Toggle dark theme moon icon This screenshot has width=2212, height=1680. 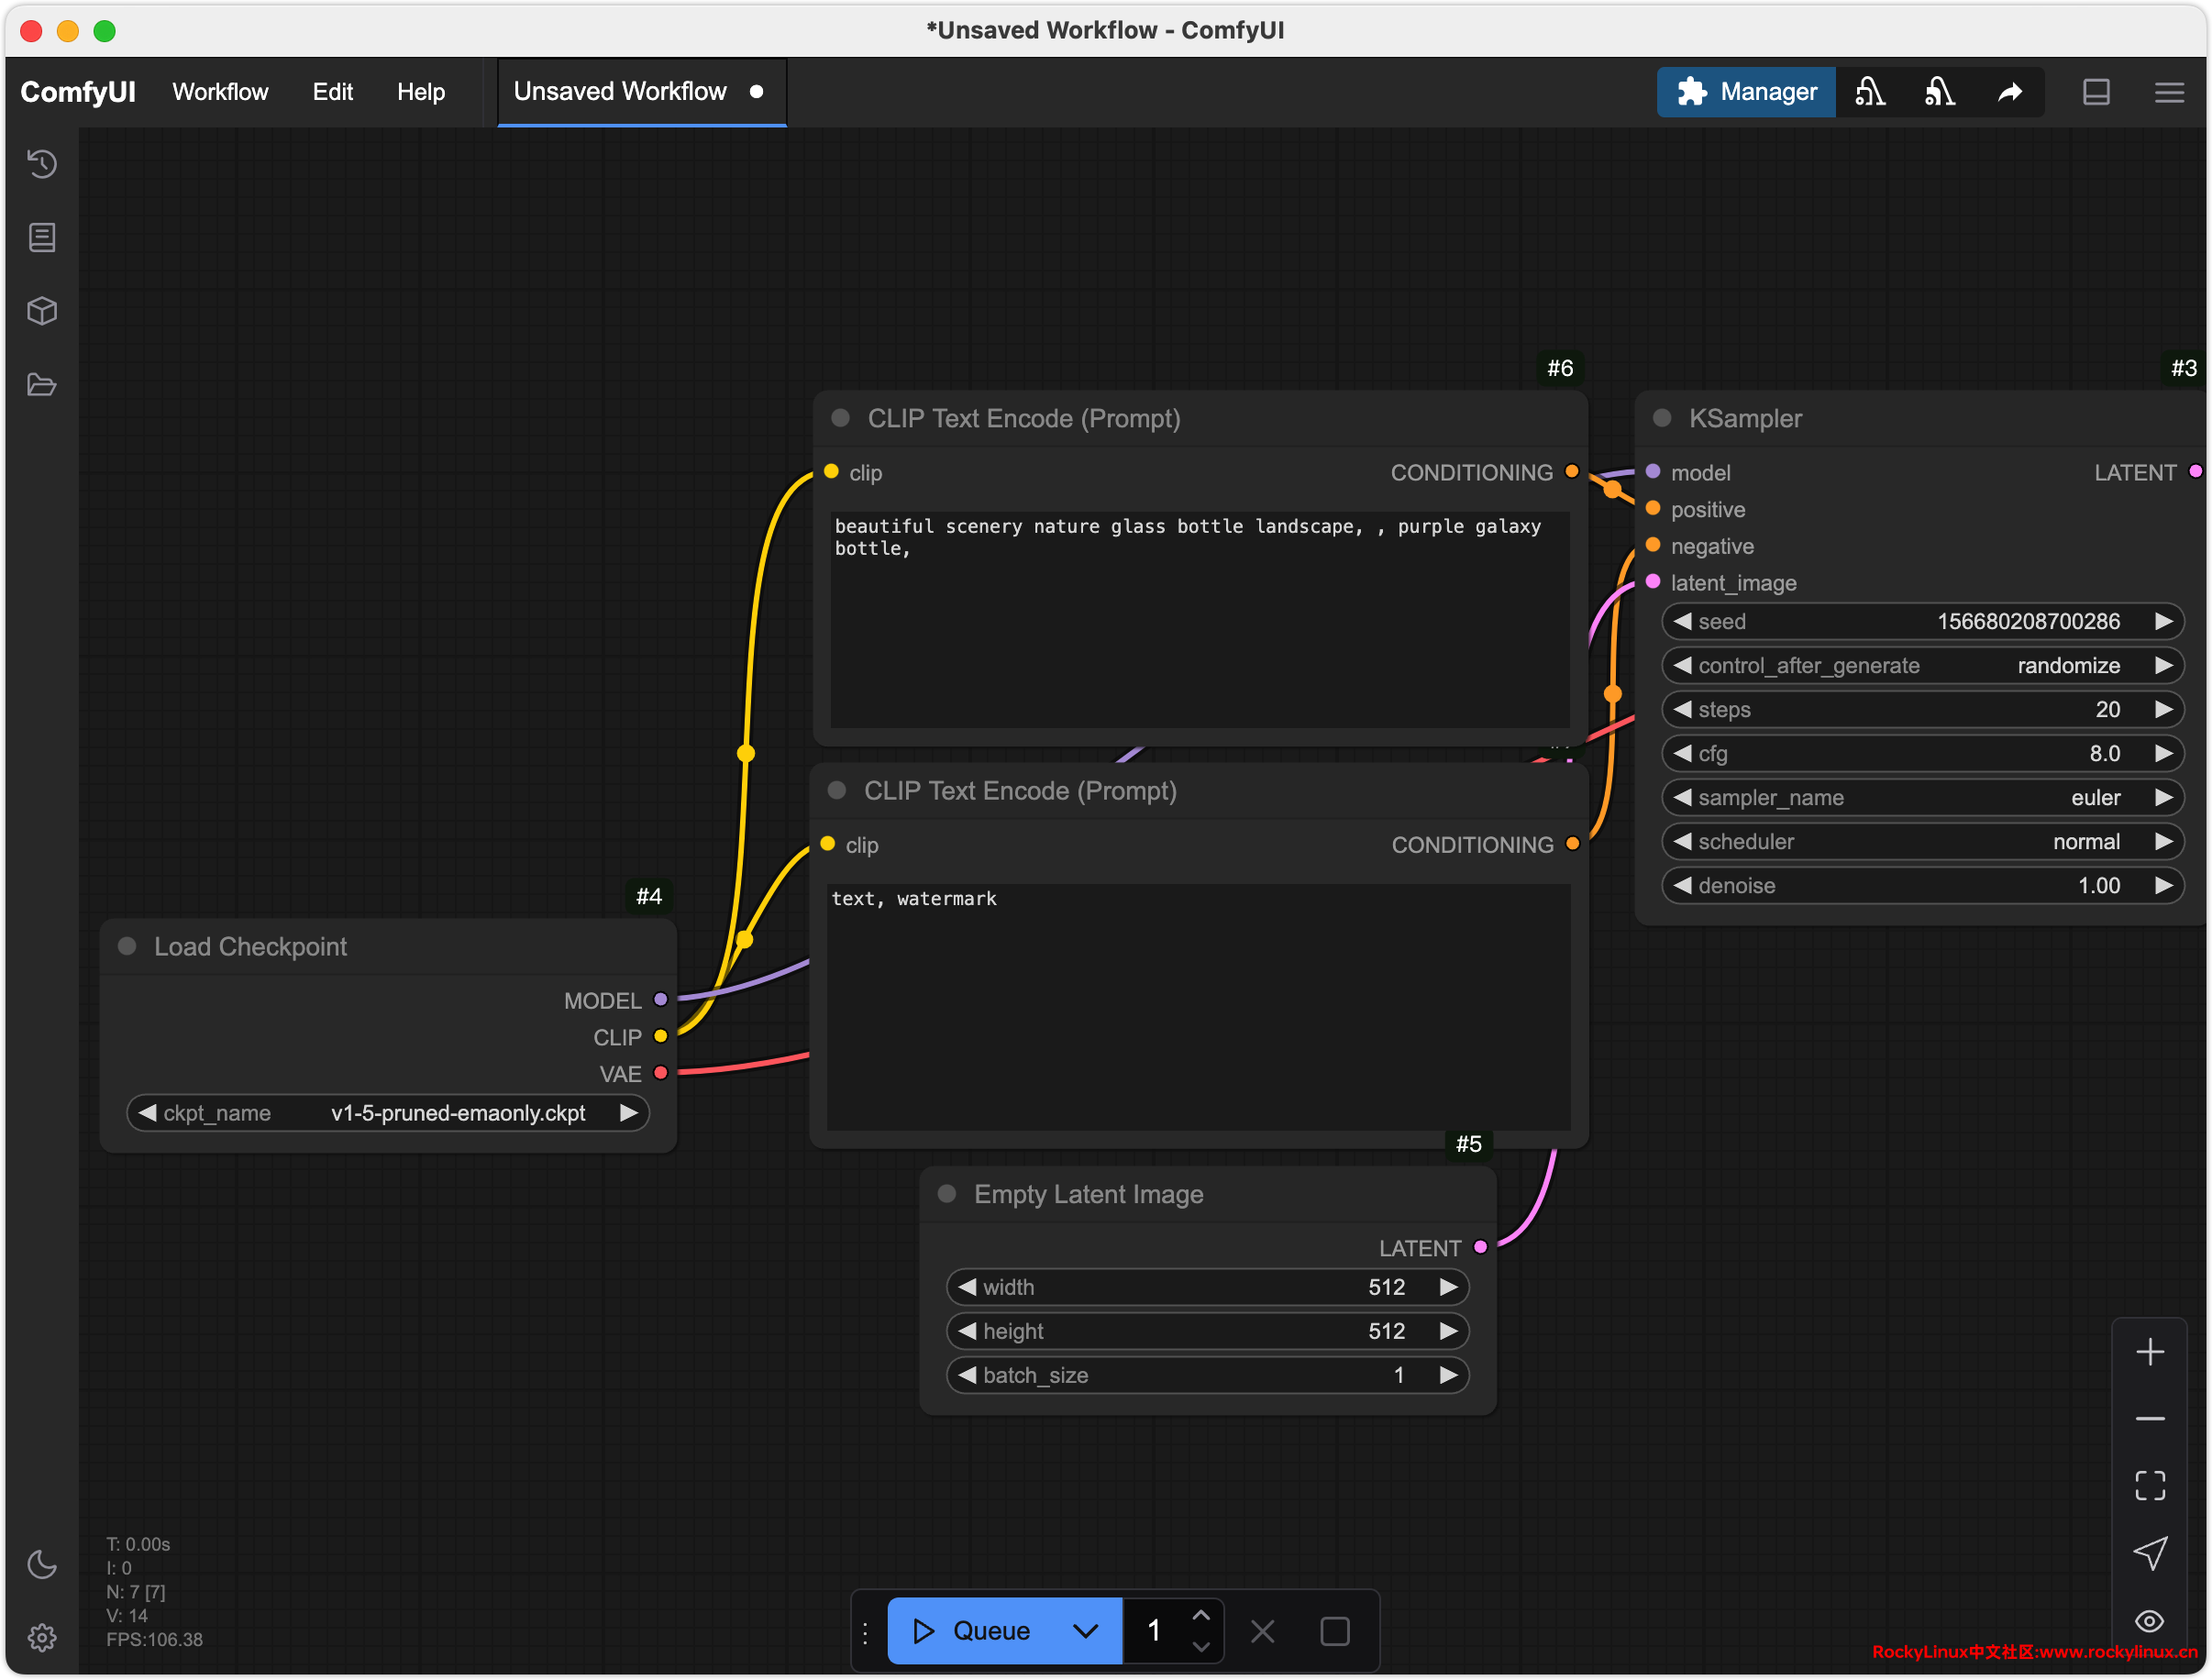42,1564
